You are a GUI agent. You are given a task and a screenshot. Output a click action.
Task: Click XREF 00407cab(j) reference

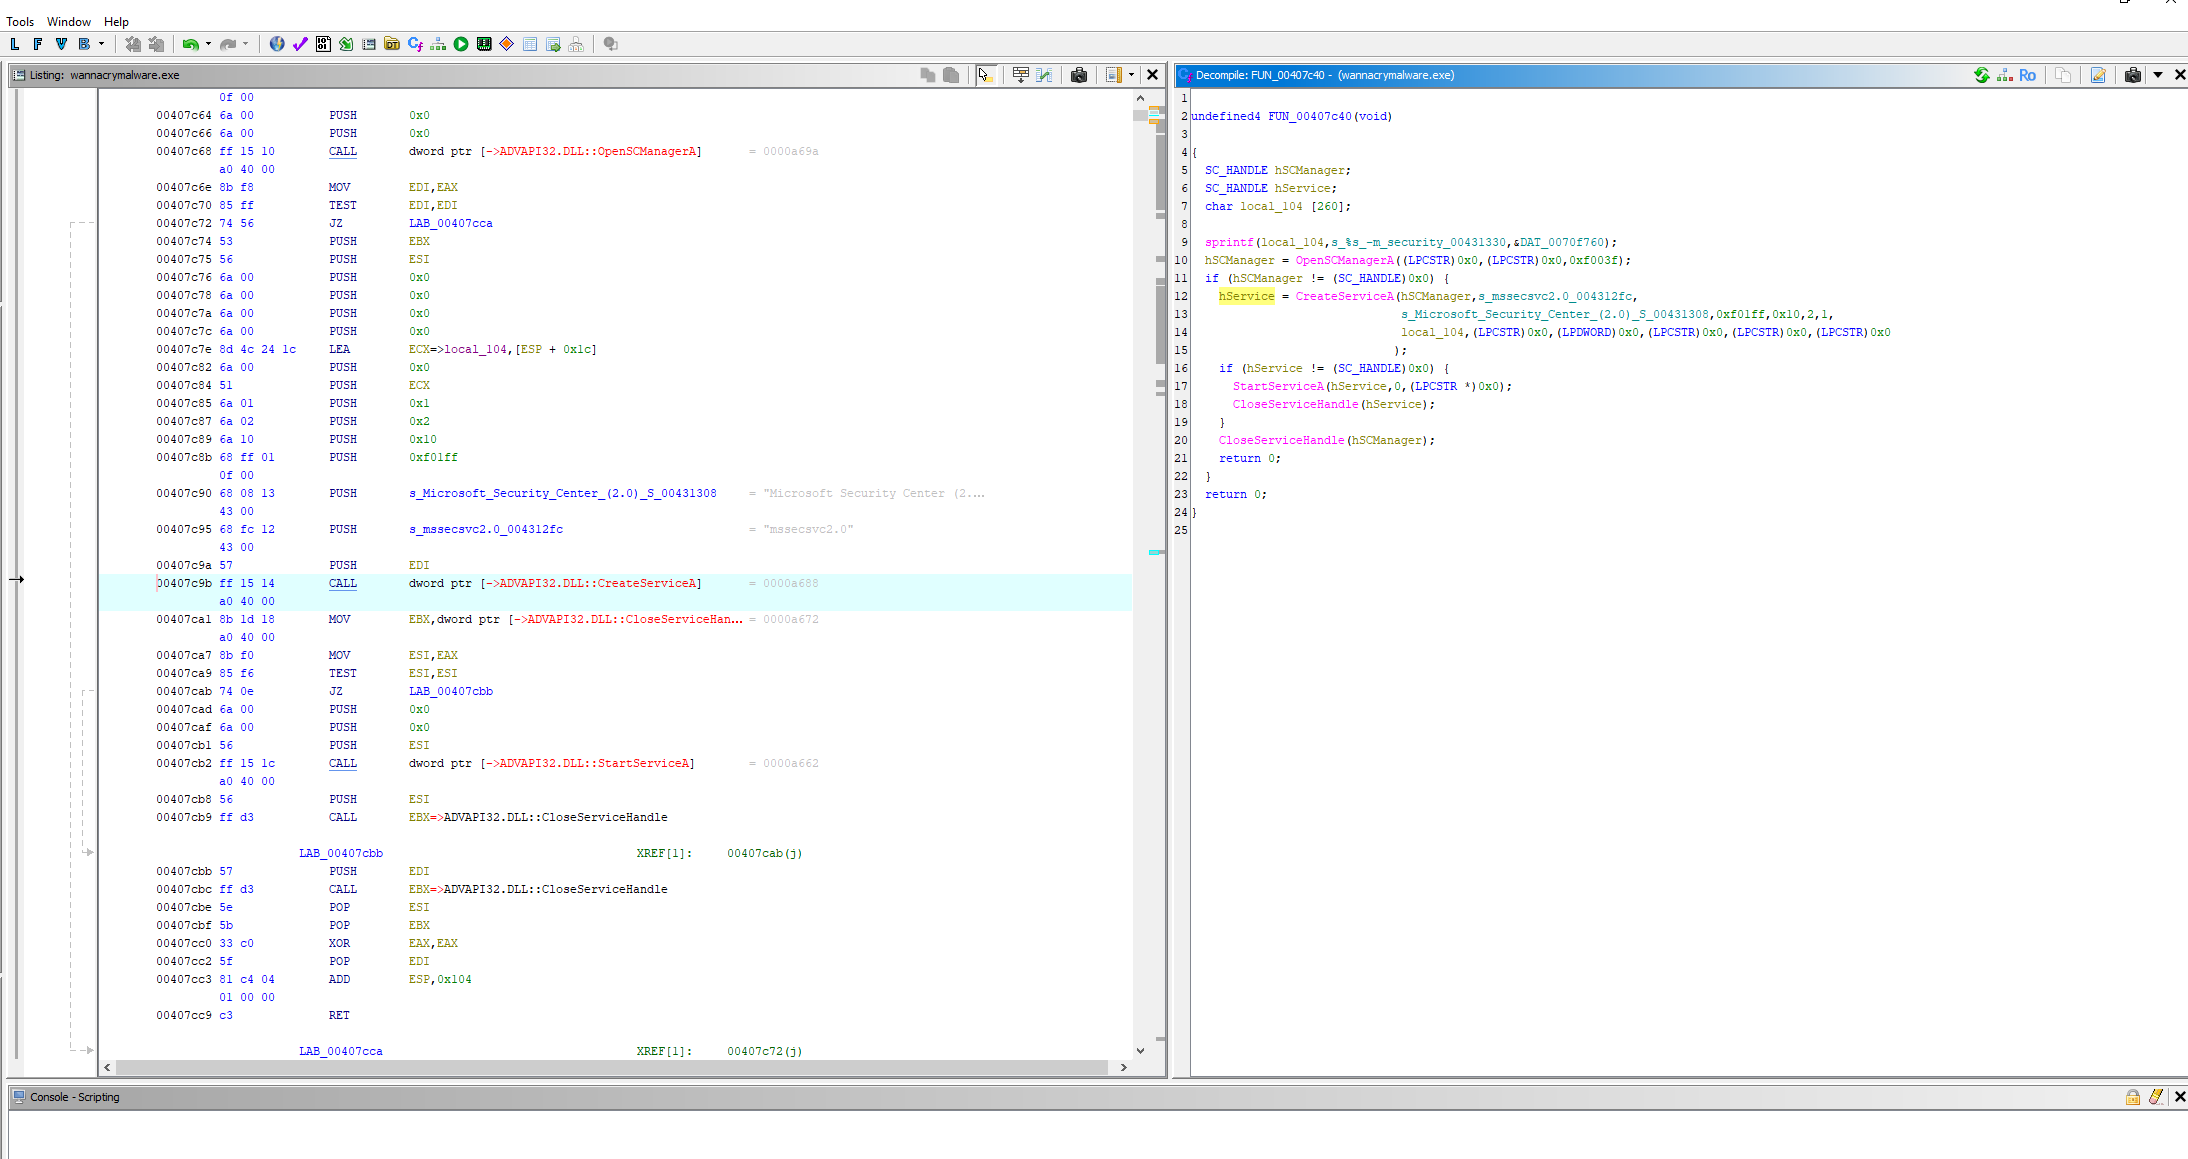(x=765, y=854)
